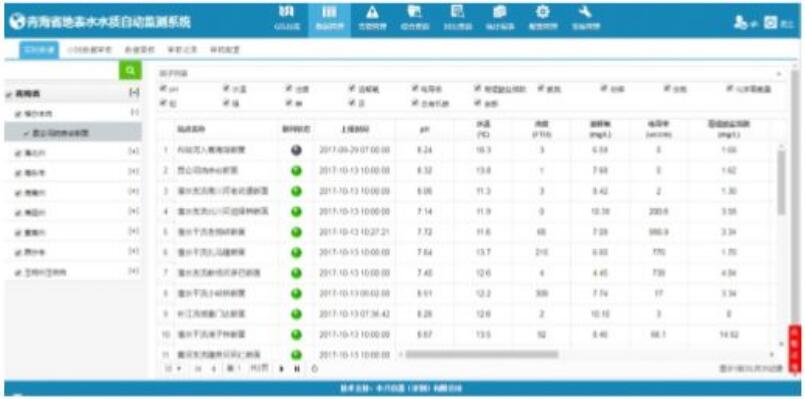Click the refresh icon in the pagination bar
805x399 pixels.
click(315, 368)
